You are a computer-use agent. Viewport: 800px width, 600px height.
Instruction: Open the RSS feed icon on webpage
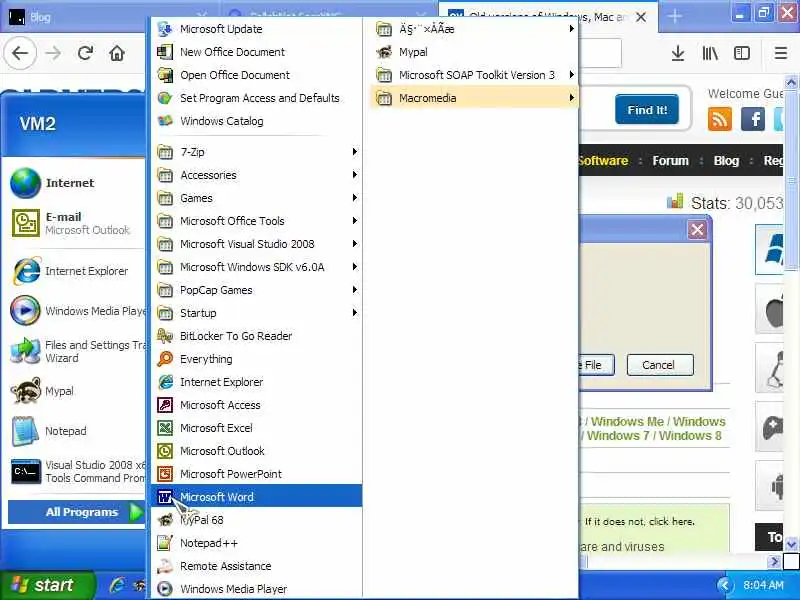(x=719, y=119)
